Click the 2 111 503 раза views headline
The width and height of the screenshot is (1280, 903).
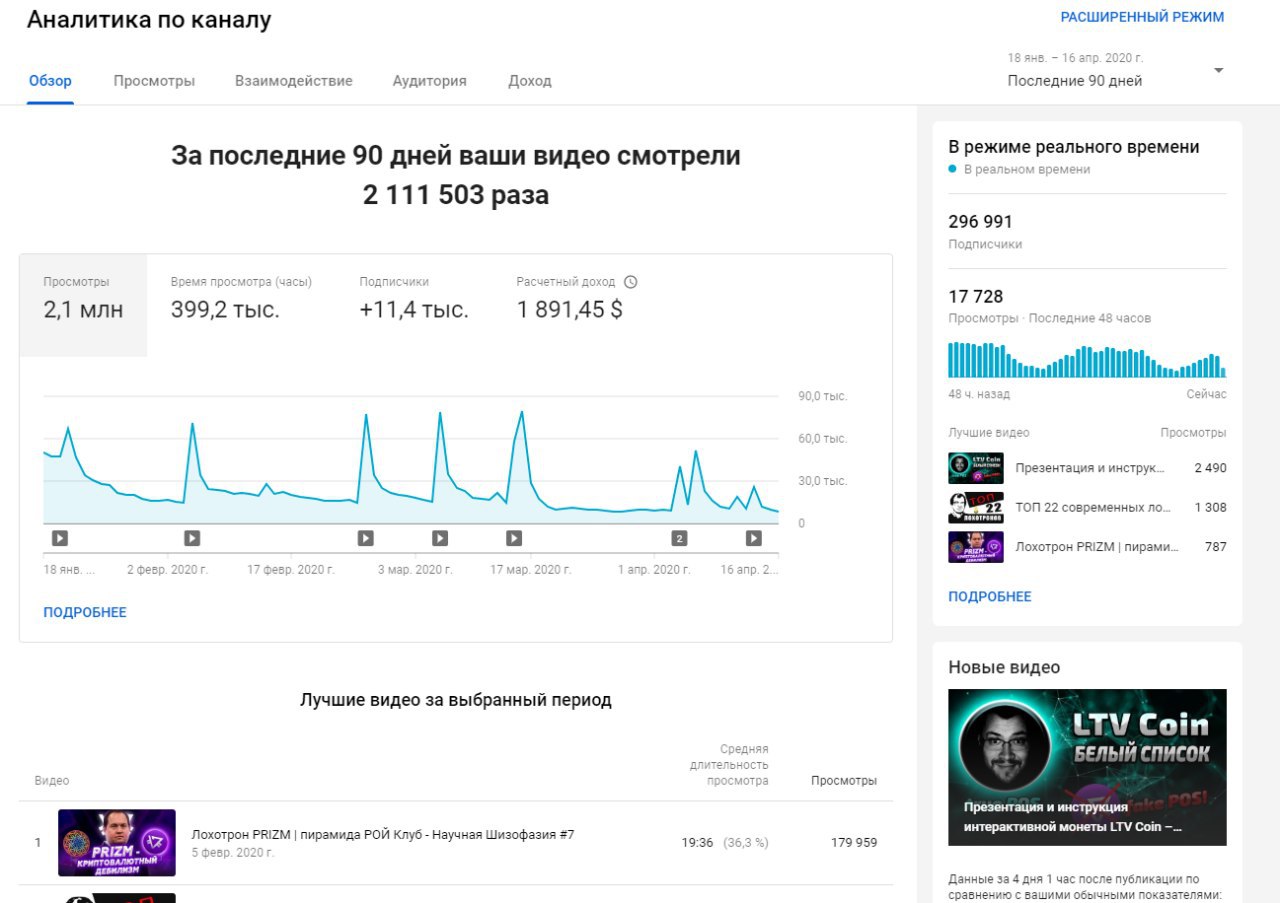point(456,194)
